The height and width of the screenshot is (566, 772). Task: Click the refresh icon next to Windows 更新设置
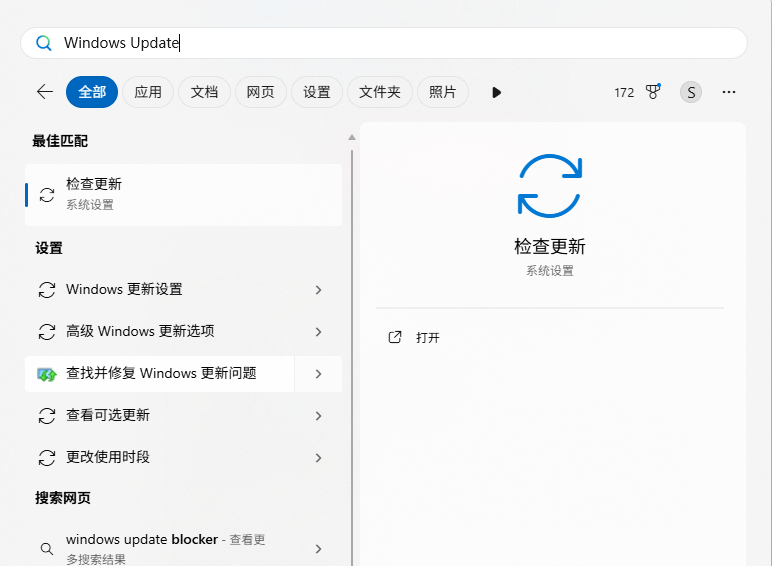(x=47, y=290)
